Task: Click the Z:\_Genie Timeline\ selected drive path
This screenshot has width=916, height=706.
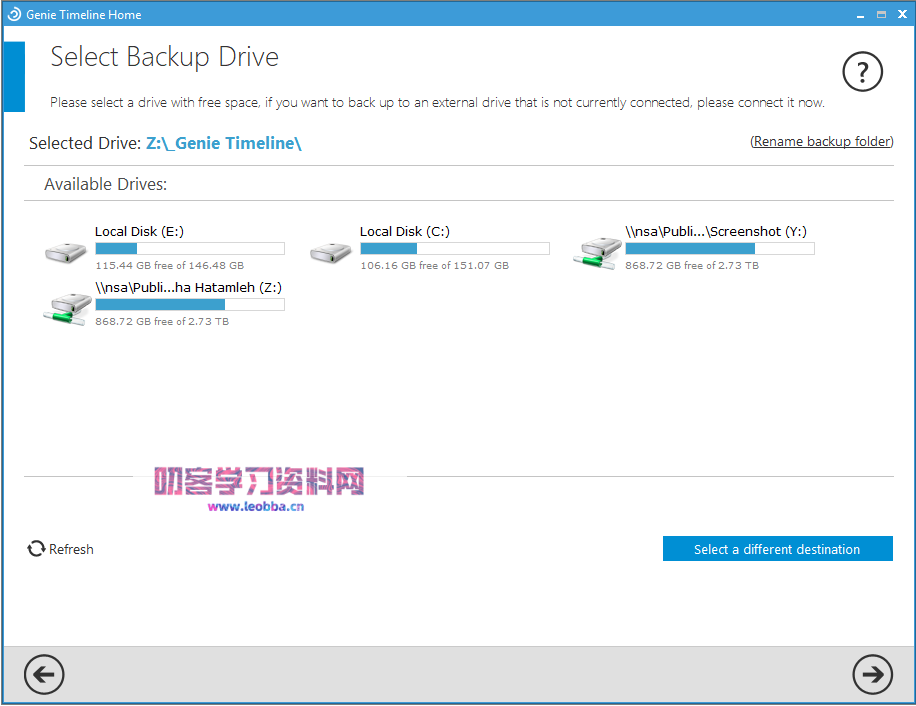Action: pos(224,143)
